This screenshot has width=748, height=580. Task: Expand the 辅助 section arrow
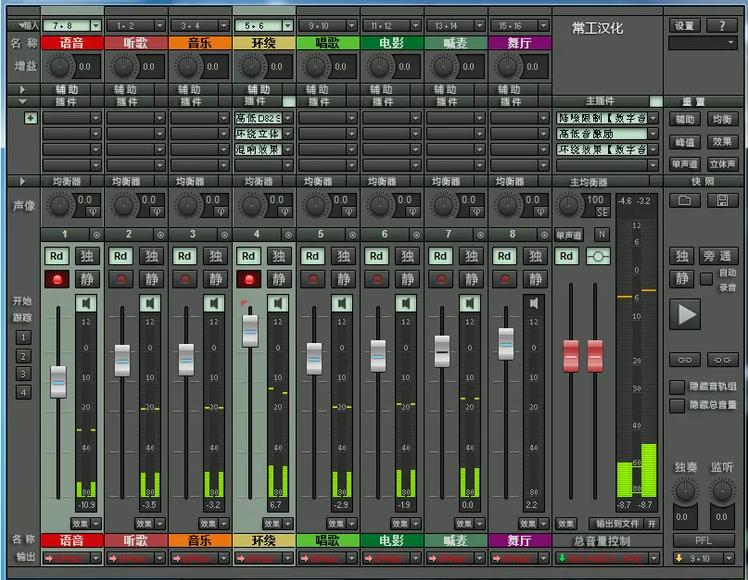point(22,89)
